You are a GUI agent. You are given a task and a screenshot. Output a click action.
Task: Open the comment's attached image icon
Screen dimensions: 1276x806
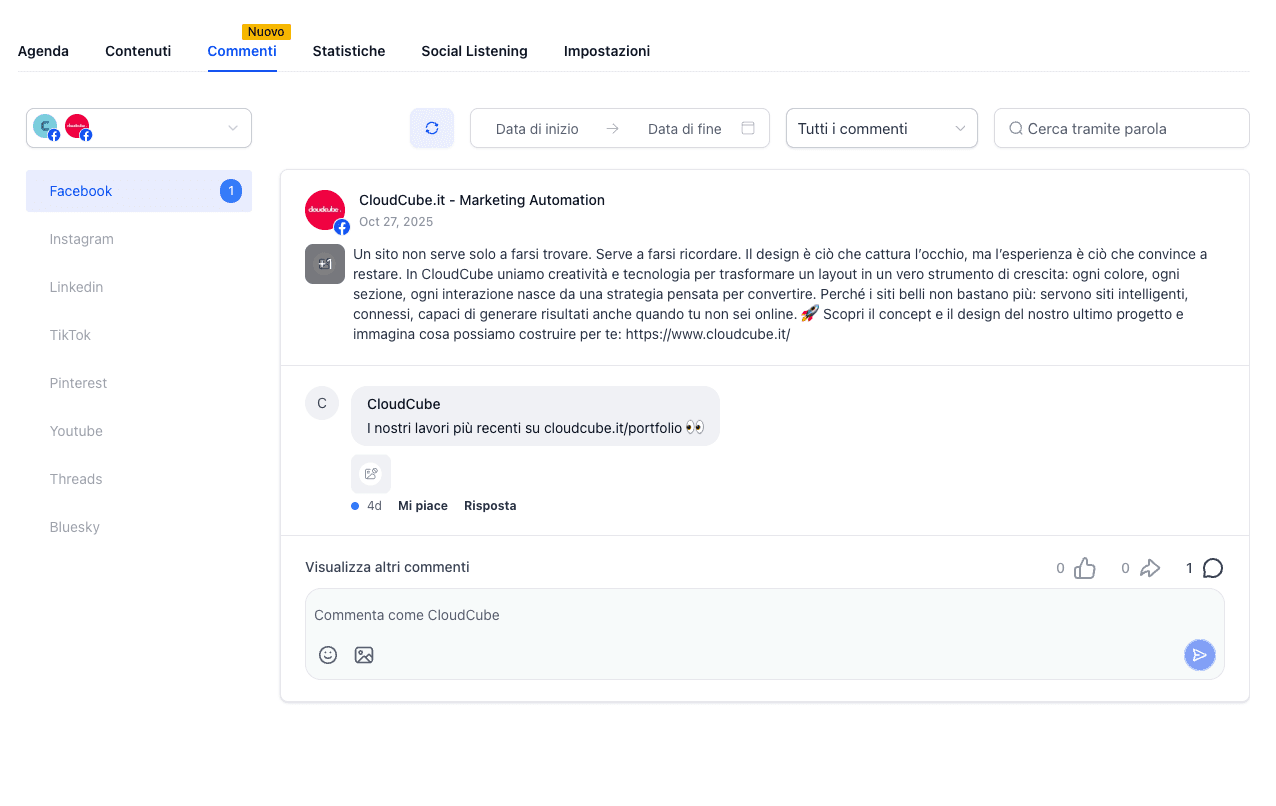coord(371,474)
